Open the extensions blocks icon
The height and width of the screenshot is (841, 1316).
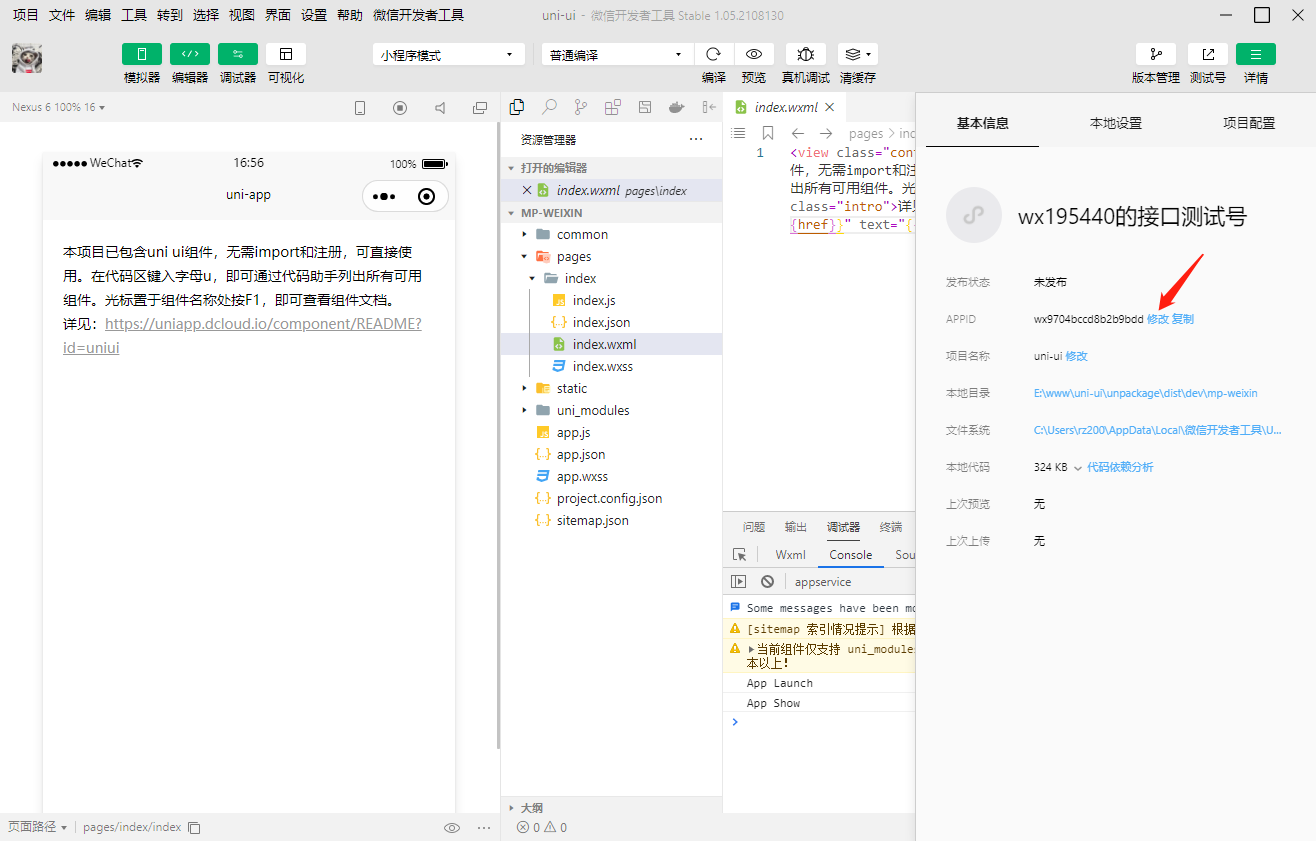(613, 107)
